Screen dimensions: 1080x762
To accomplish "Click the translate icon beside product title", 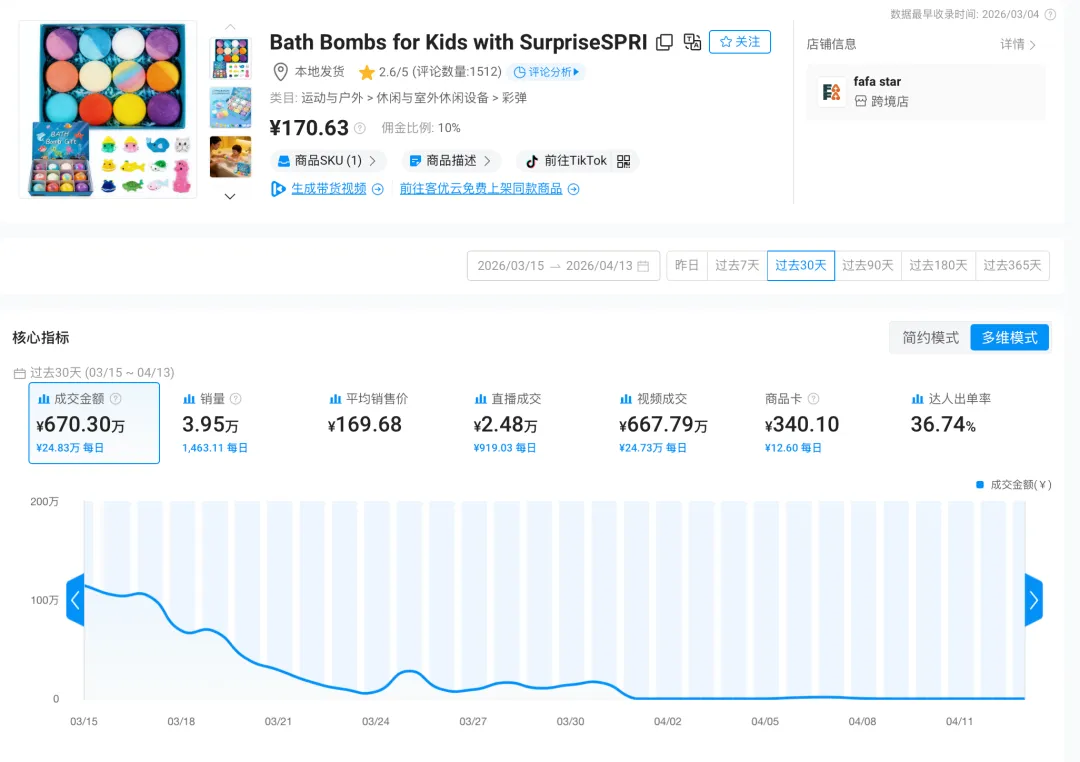I will click(692, 44).
